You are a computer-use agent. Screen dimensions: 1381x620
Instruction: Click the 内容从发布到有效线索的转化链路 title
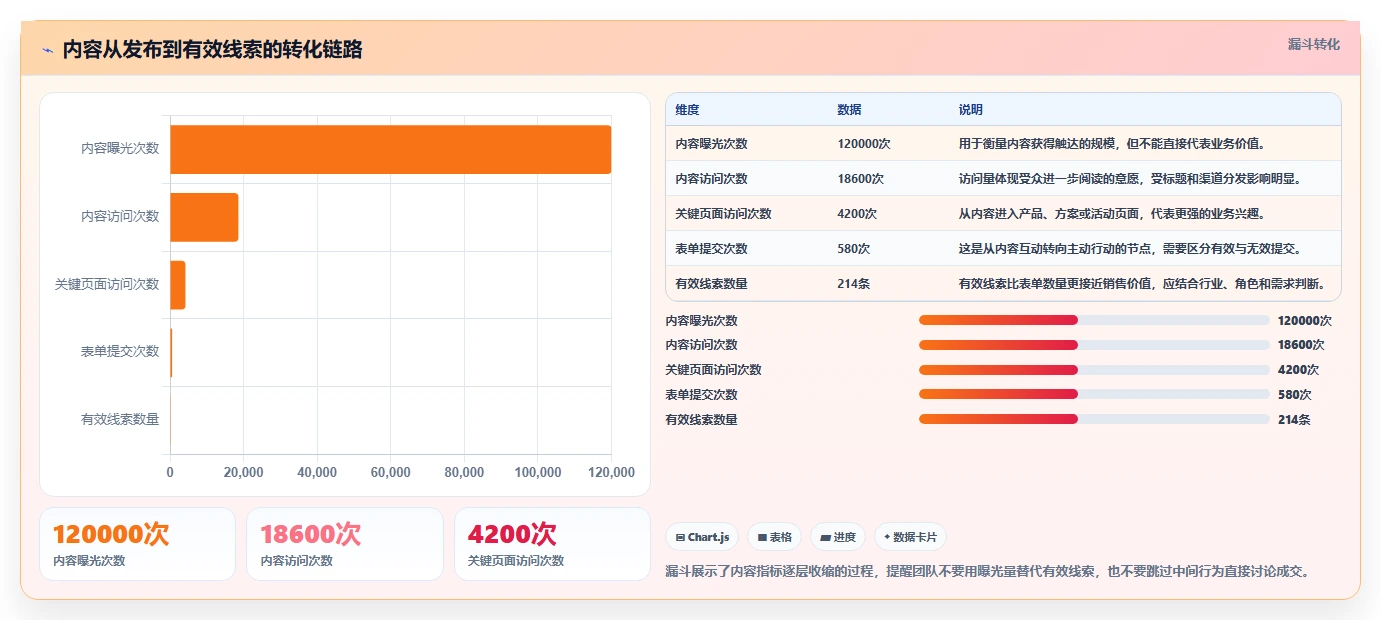pos(212,50)
